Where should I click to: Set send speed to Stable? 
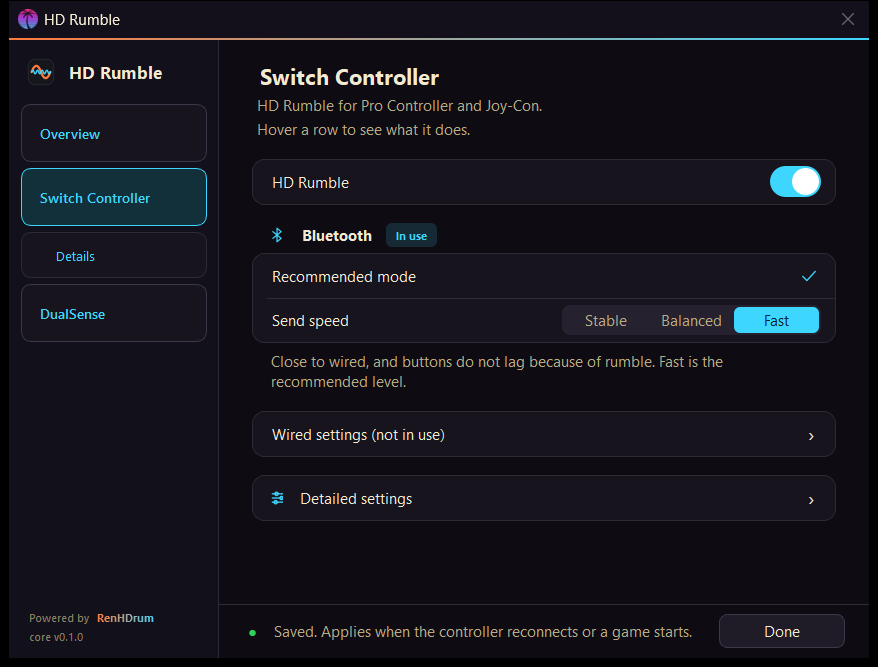(x=605, y=320)
